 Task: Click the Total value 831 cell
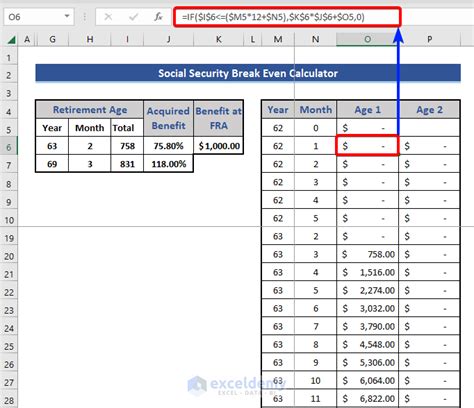pyautogui.click(x=127, y=164)
